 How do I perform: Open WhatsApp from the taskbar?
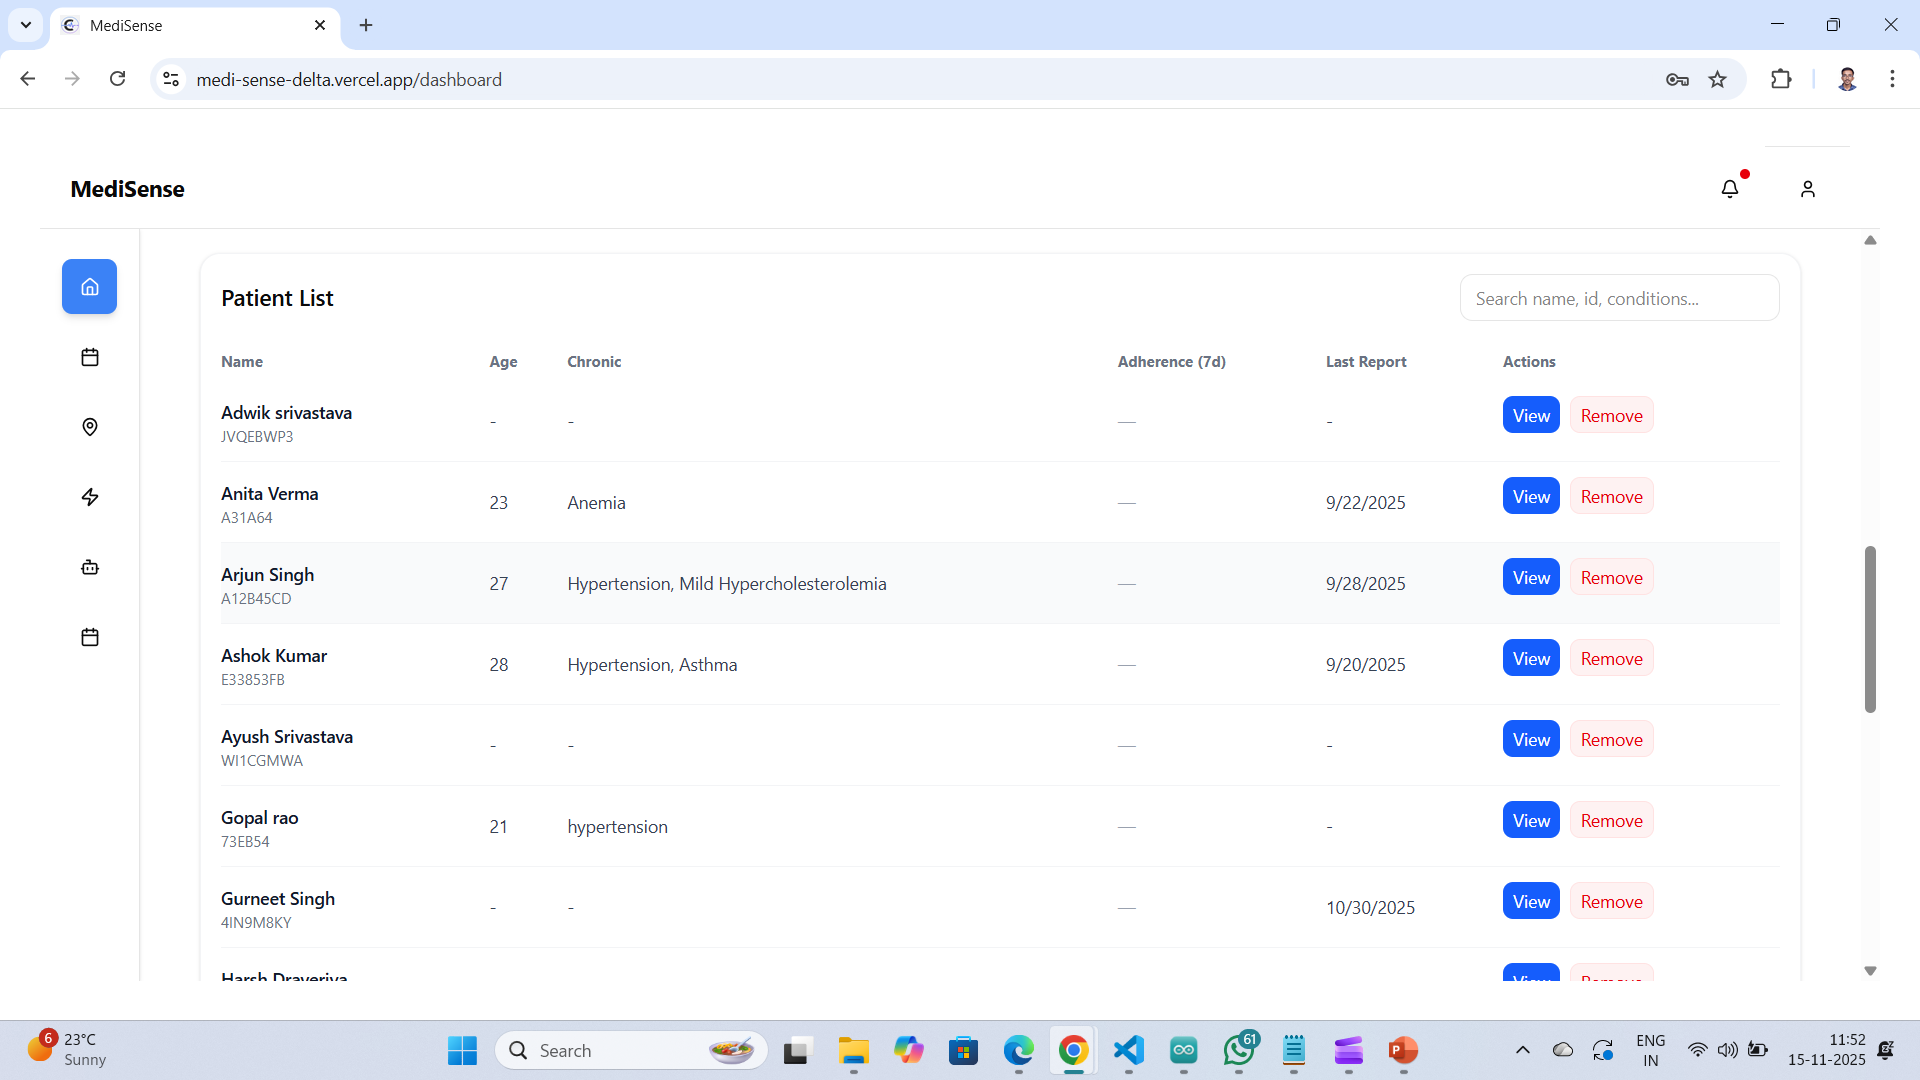click(x=1239, y=1051)
